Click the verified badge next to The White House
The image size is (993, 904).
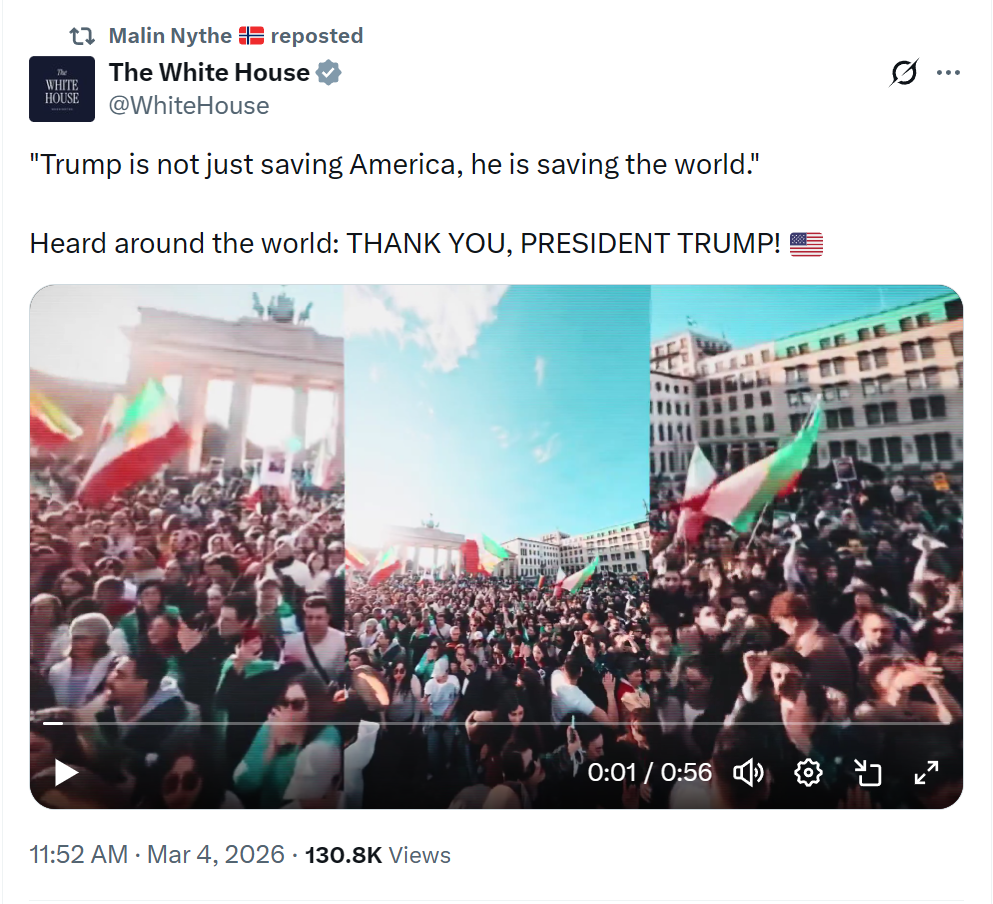coord(330,72)
